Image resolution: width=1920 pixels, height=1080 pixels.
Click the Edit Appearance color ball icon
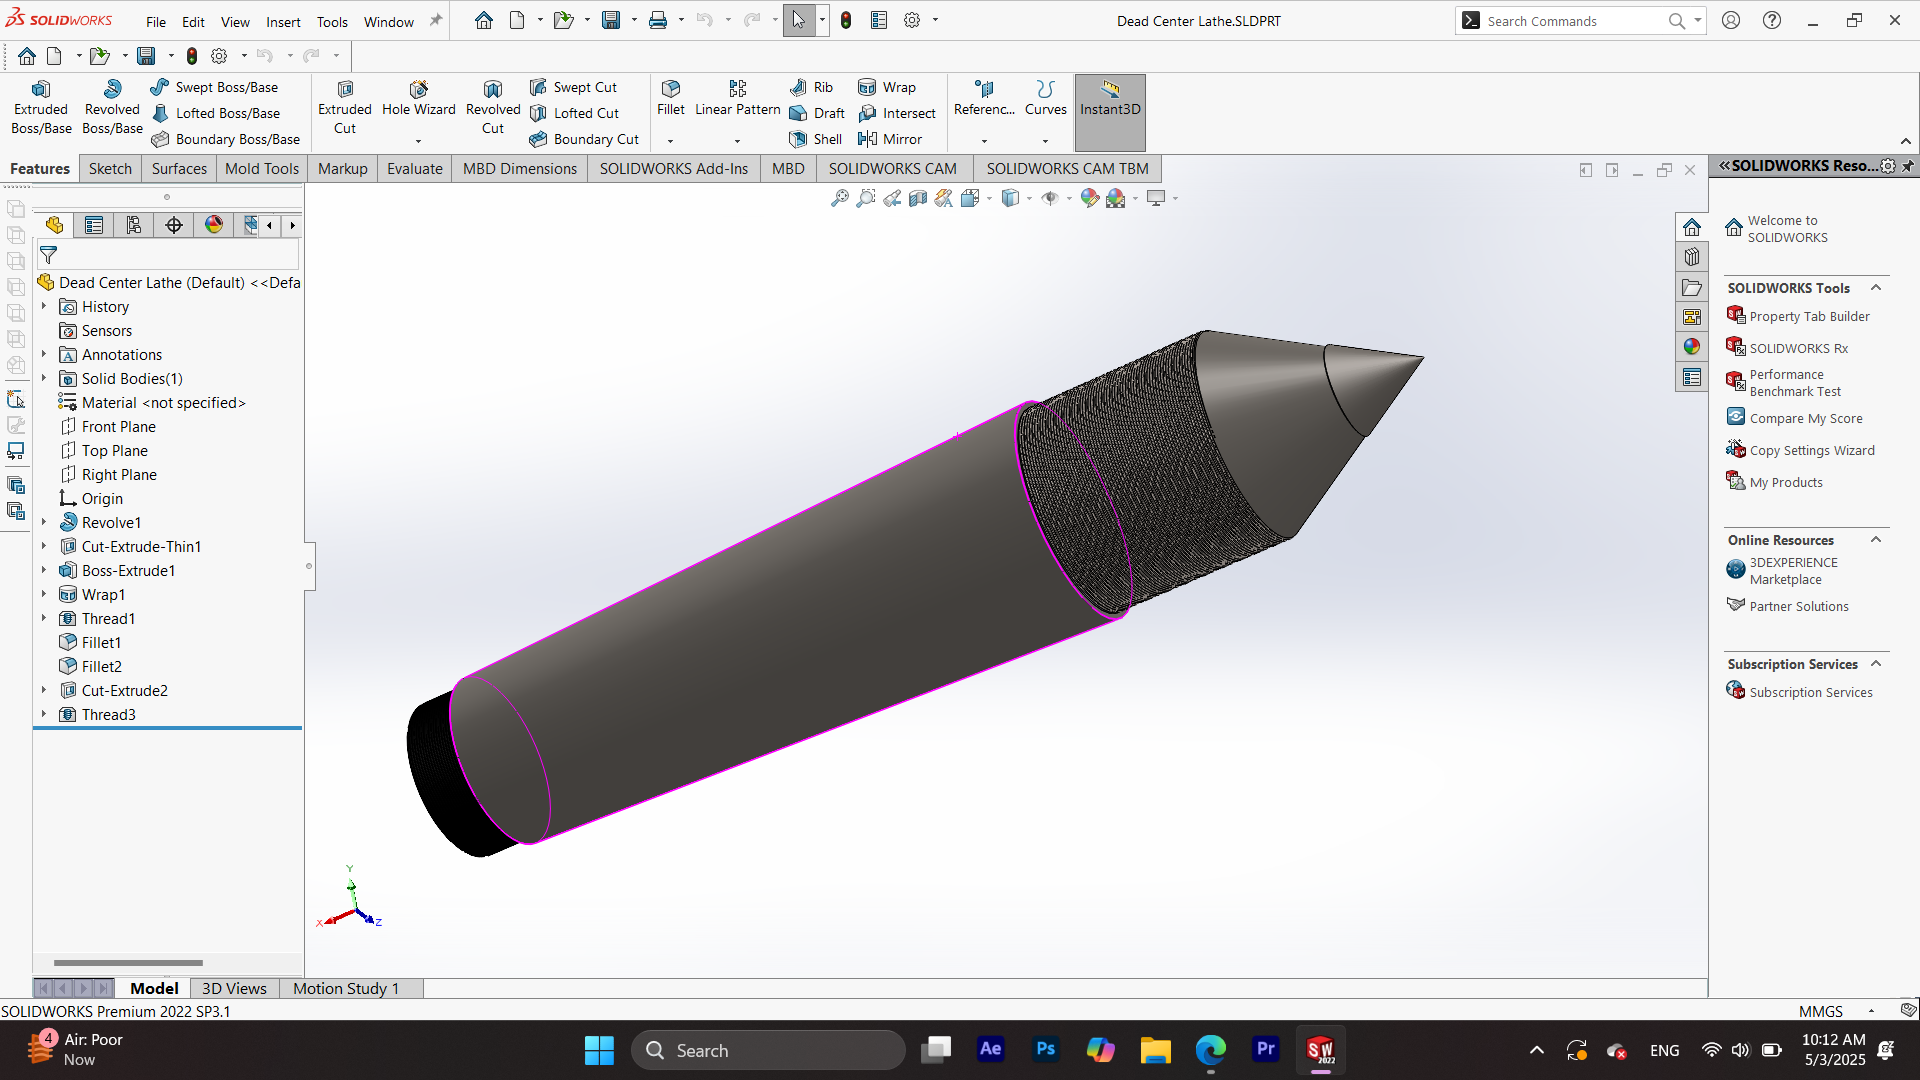tap(1090, 198)
